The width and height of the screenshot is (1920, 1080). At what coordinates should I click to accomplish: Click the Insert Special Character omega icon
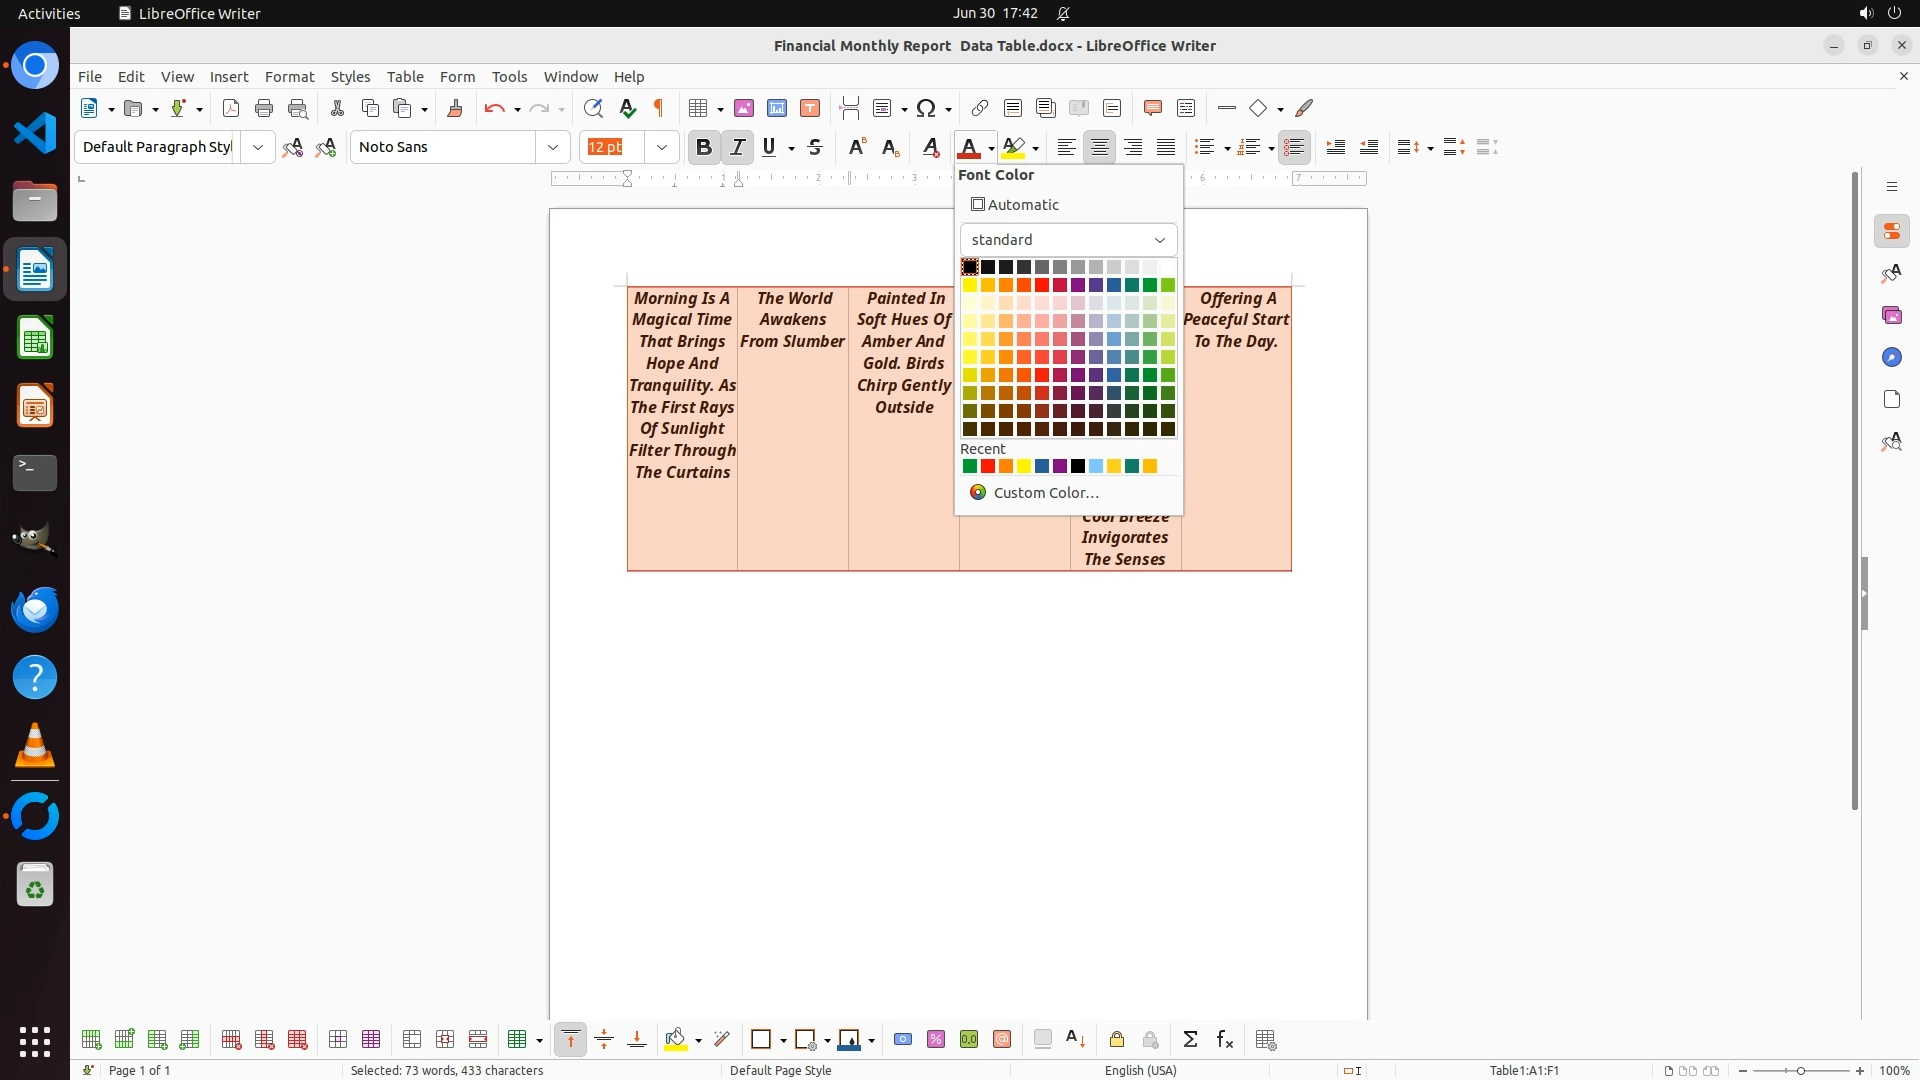coord(926,108)
